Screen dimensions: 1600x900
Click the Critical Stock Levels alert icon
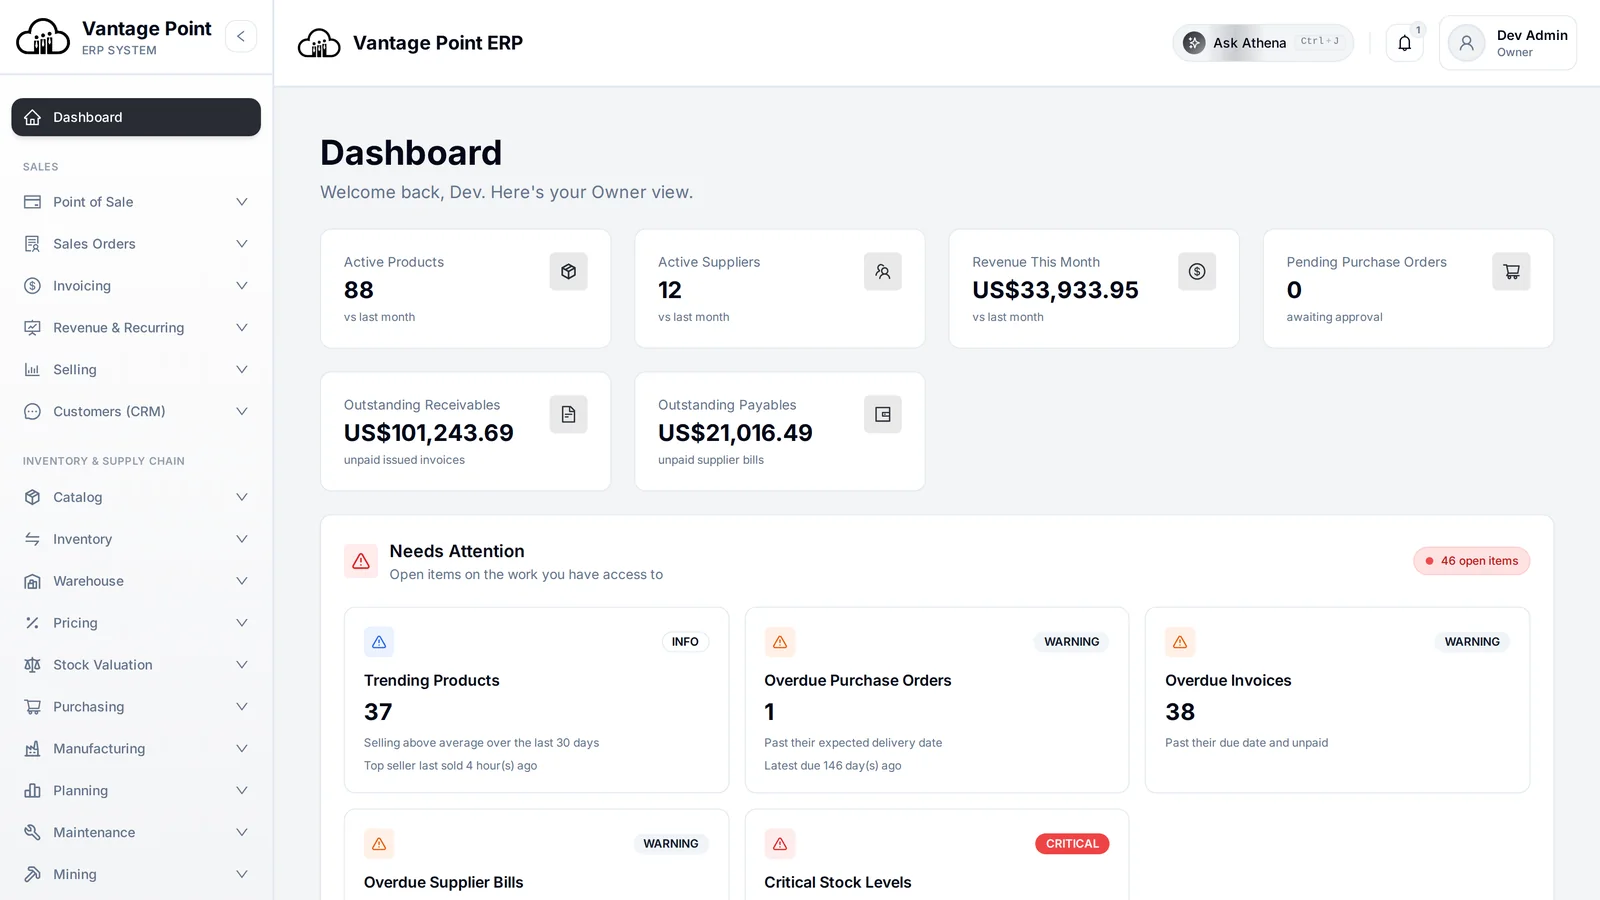[x=780, y=844]
